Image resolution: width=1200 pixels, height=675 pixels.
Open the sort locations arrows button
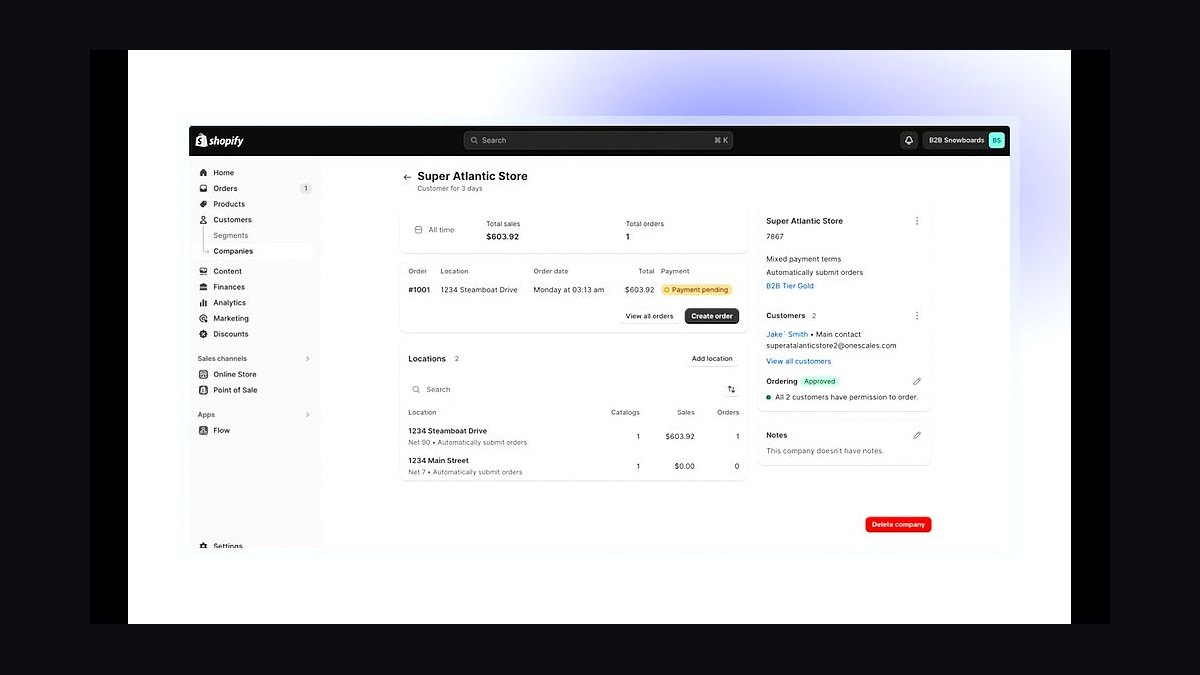pyautogui.click(x=731, y=390)
